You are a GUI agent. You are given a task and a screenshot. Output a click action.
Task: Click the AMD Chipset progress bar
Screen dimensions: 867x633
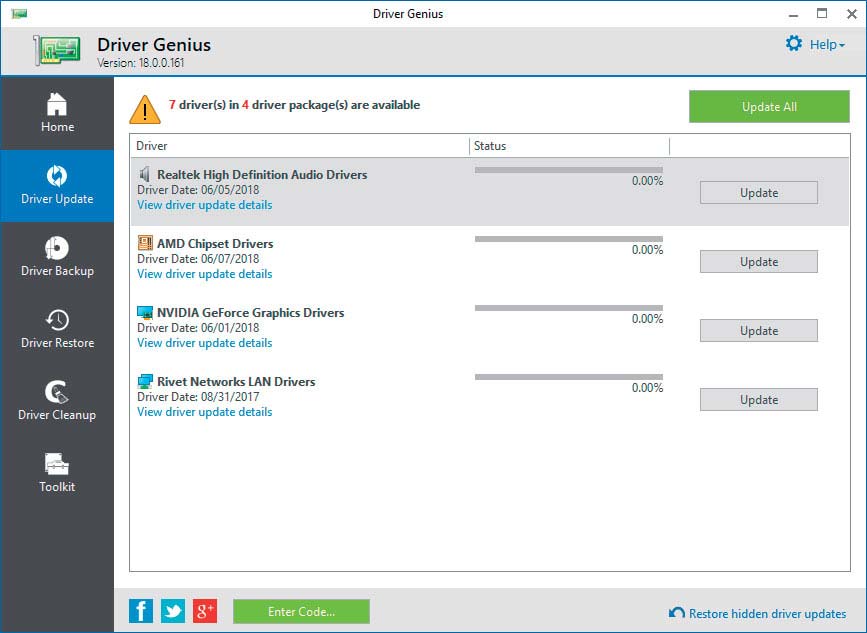click(x=568, y=239)
